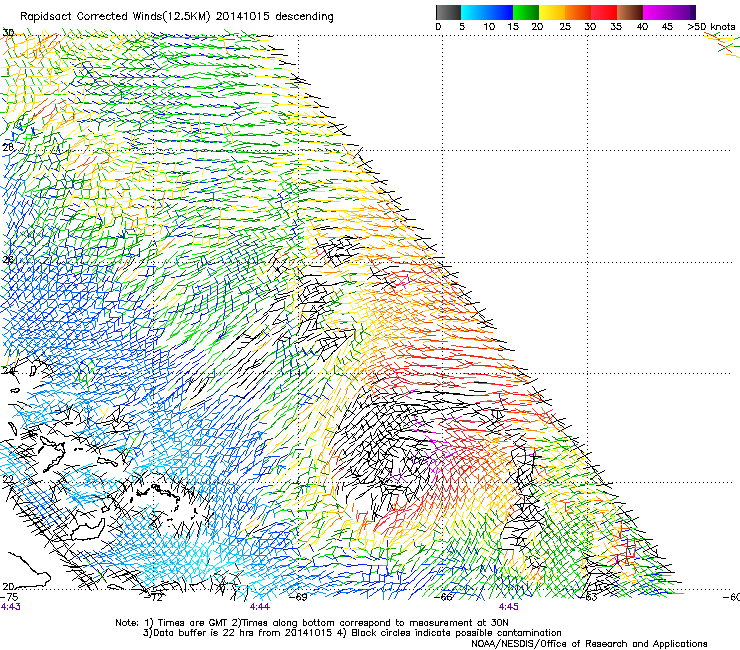Click the '45' legend scale label
Screen dimensions: 740x650
(x=667, y=27)
